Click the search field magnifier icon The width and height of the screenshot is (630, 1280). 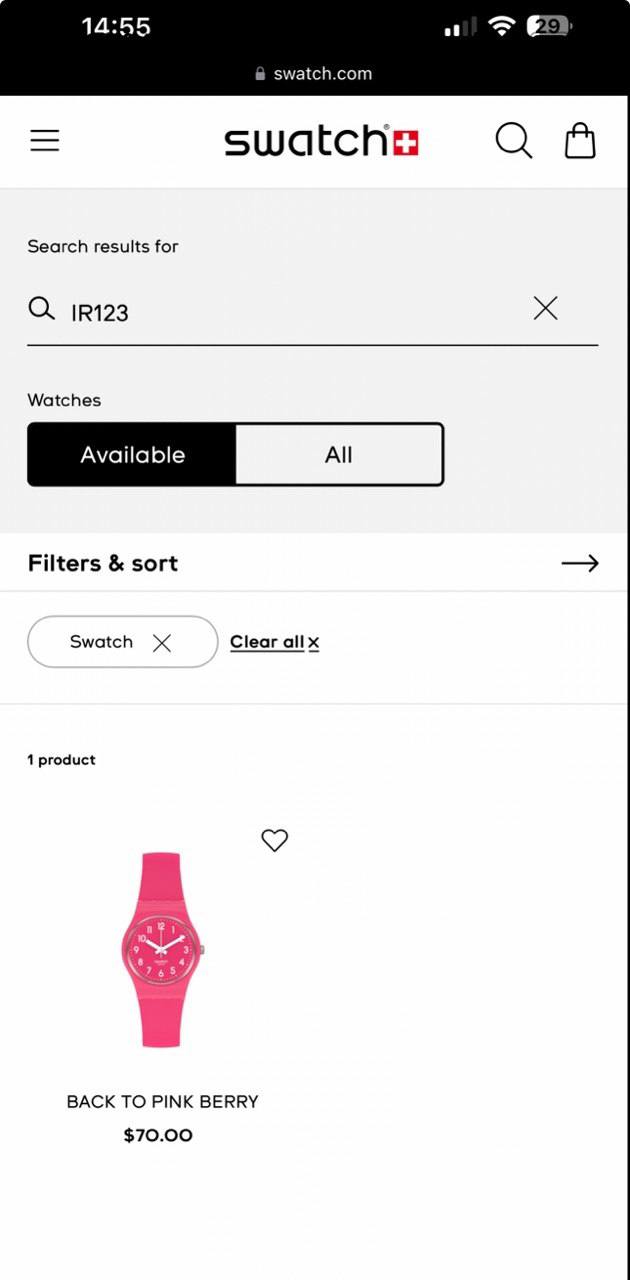[x=41, y=309]
